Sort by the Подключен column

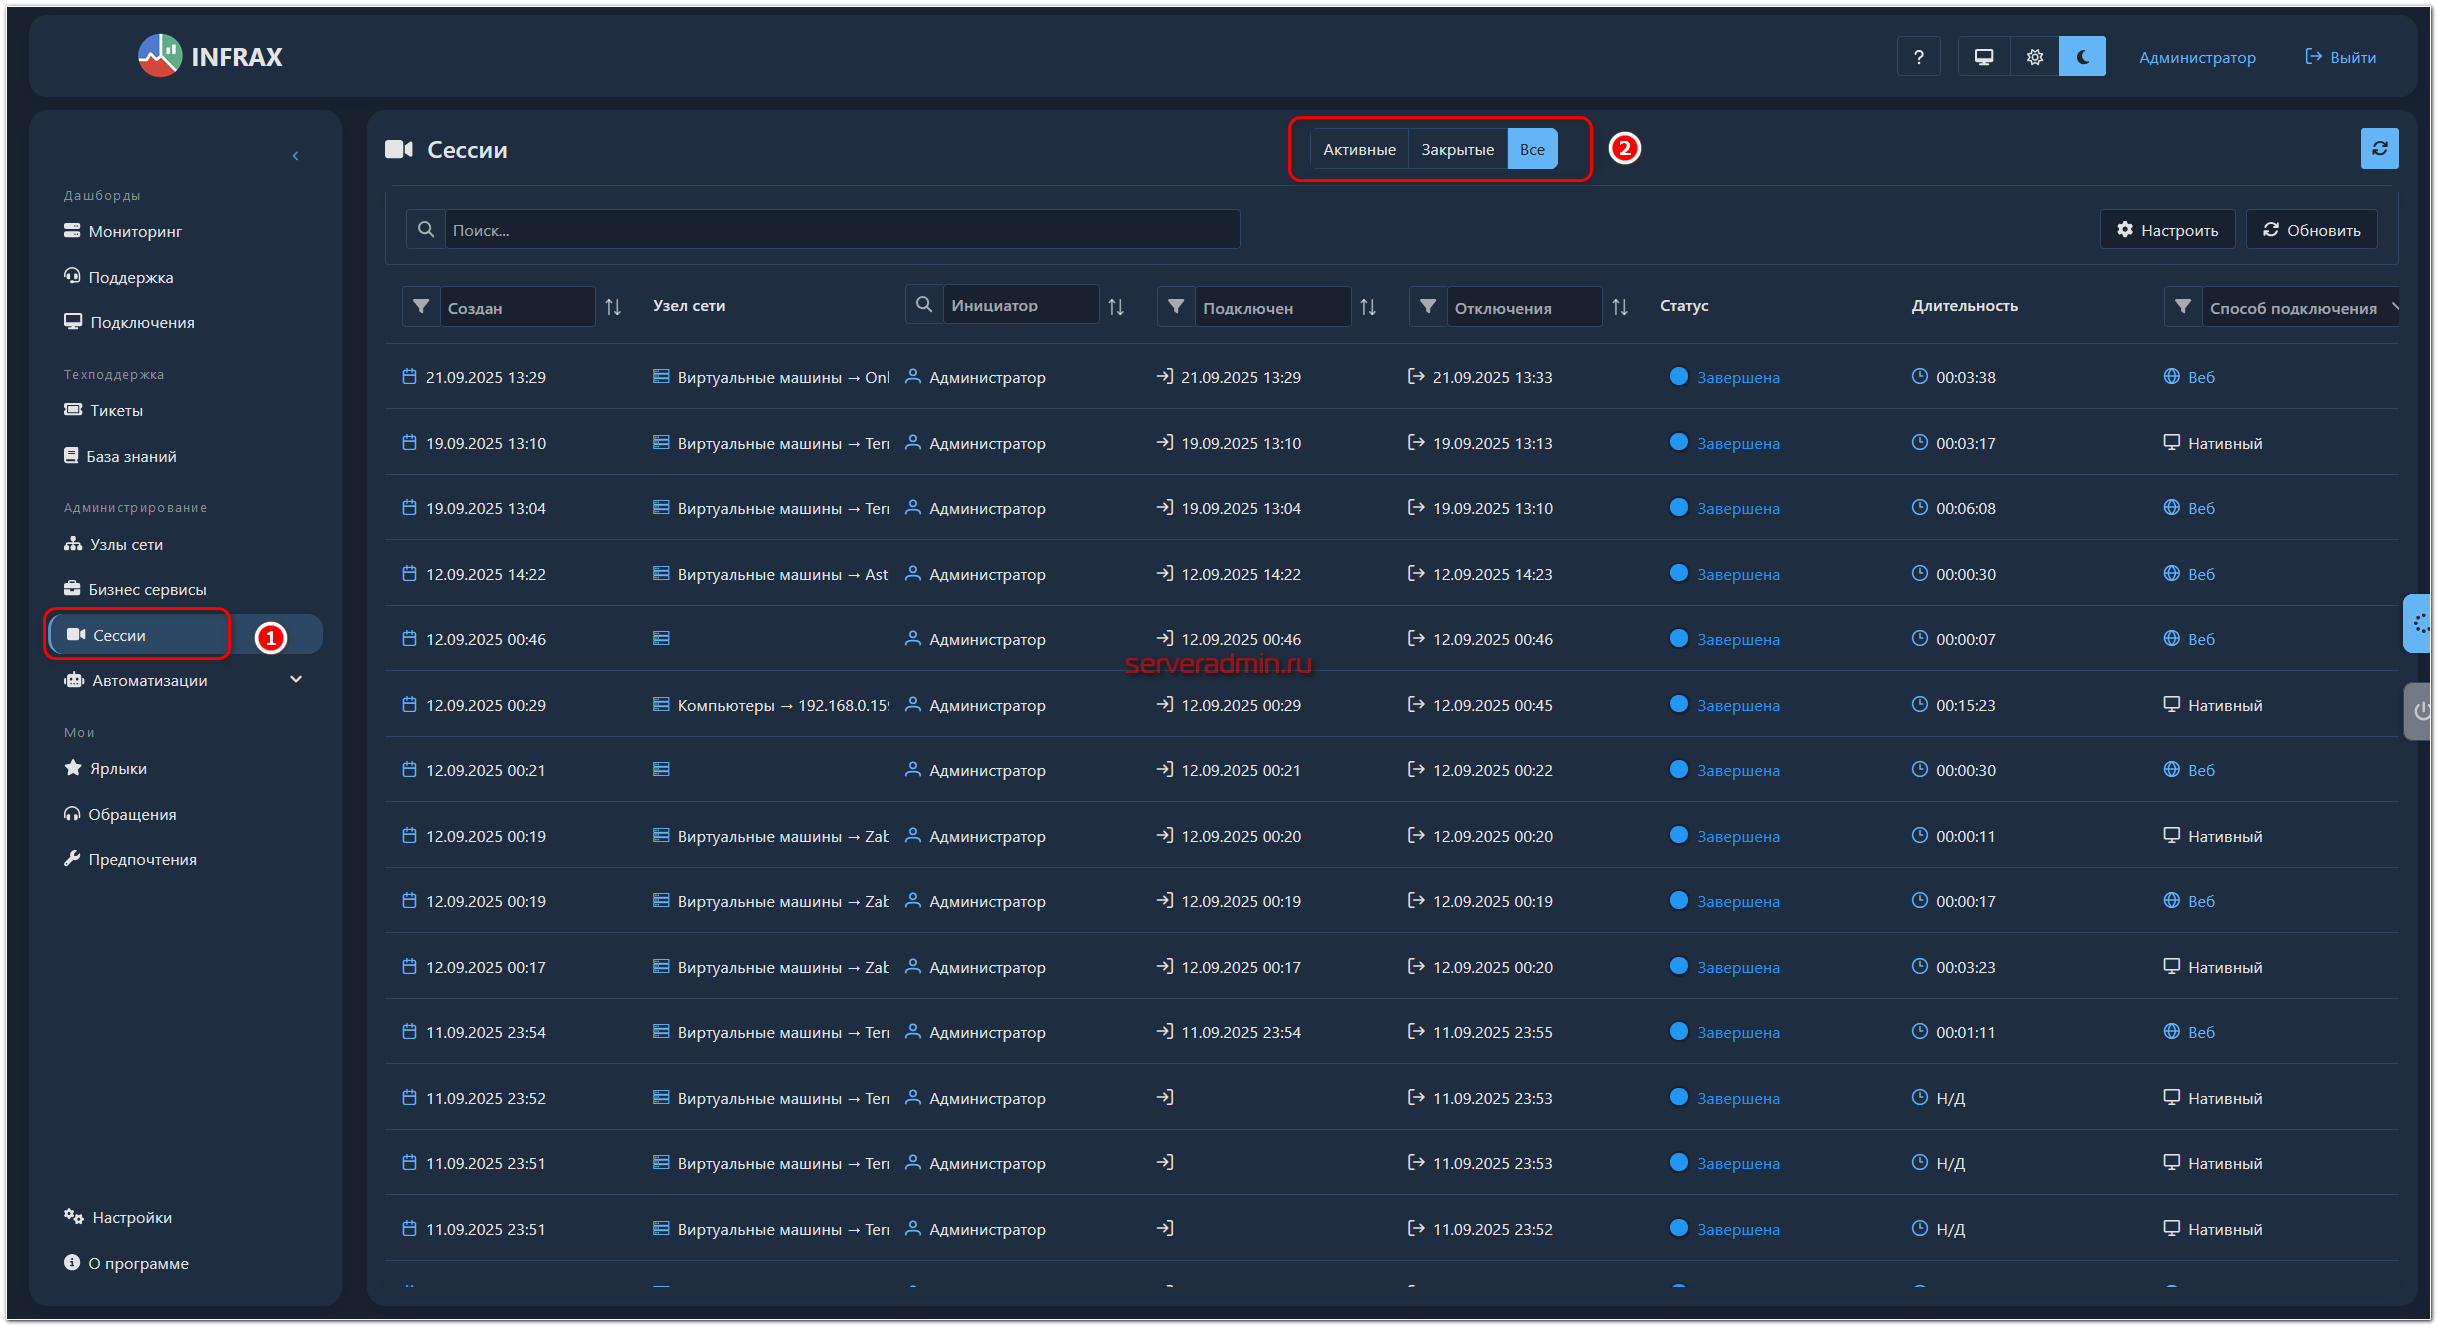1368,307
